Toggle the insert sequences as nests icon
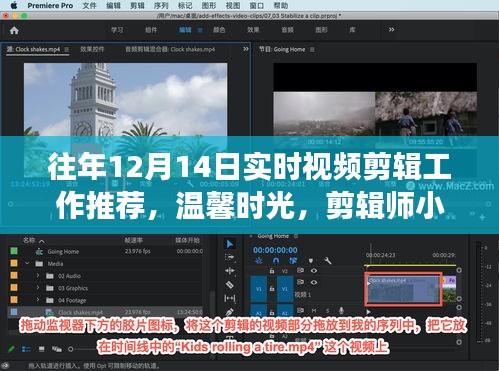Viewport: 499px width, 371px height. coord(259,260)
